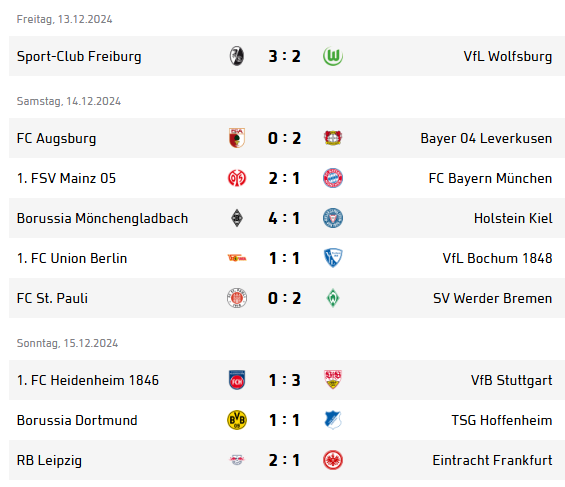Viewport: 565px width, 487px height.
Task: Open the 3:2 Freiburg vs Wolfsburg result
Action: click(x=284, y=57)
